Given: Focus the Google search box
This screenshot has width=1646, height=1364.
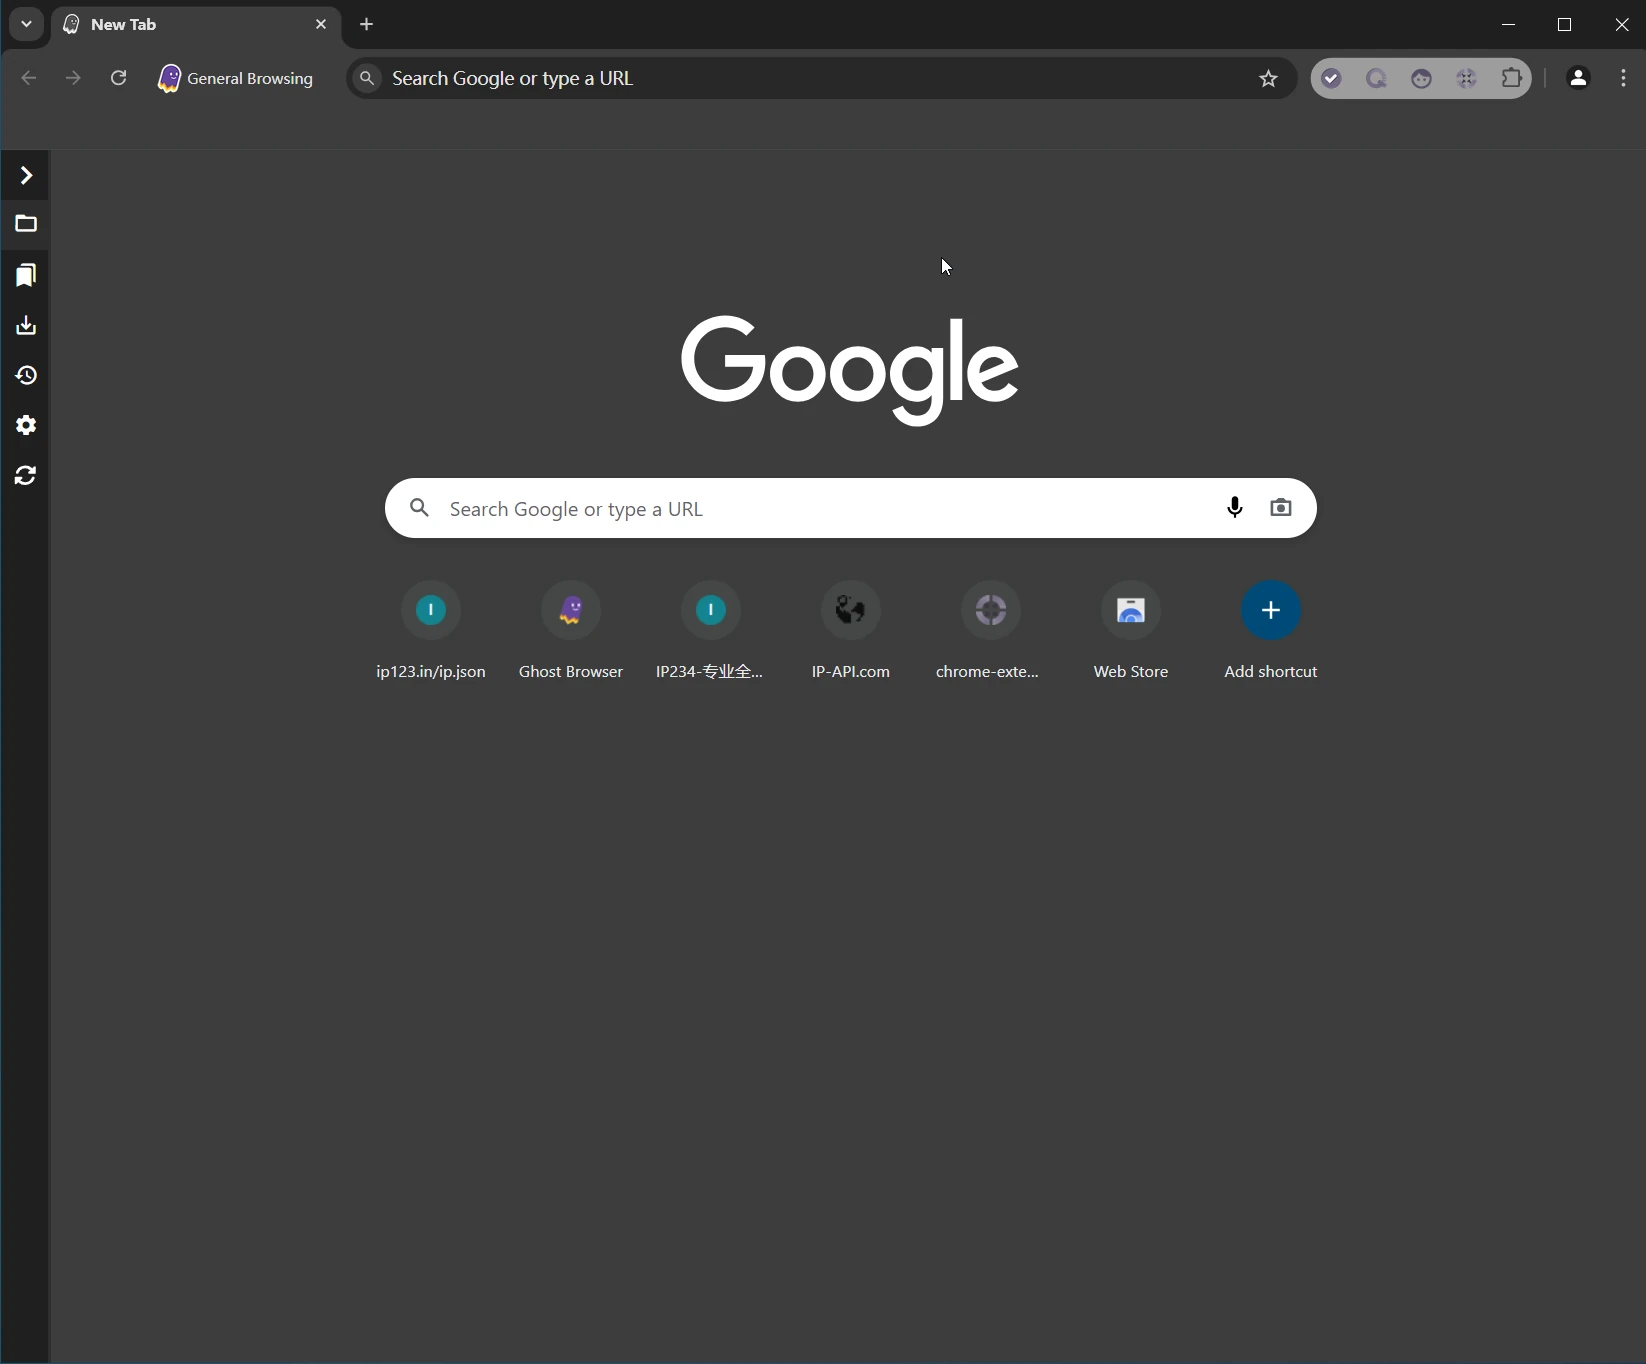Looking at the screenshot, I should pos(851,508).
